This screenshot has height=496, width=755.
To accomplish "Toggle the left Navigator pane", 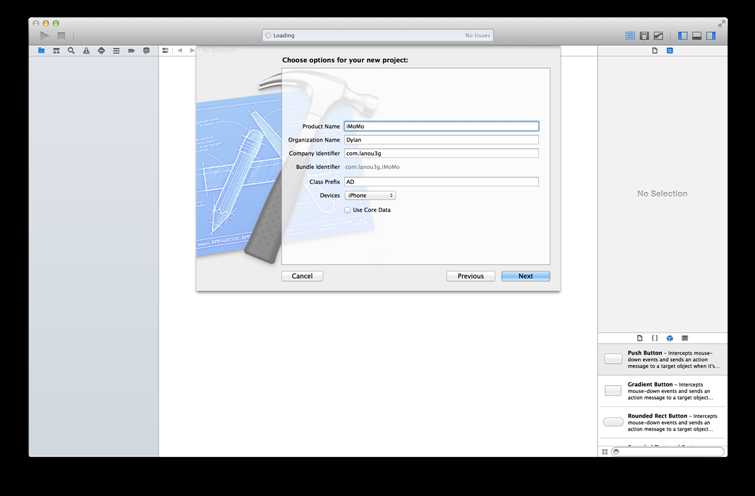I will pos(683,36).
